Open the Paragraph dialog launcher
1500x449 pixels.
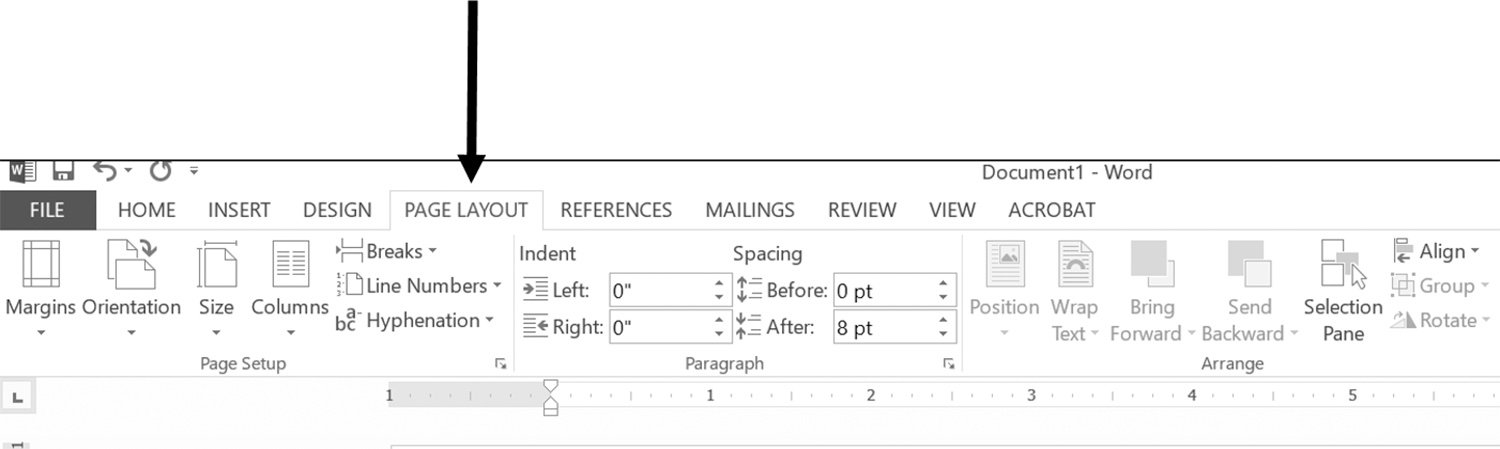(948, 365)
